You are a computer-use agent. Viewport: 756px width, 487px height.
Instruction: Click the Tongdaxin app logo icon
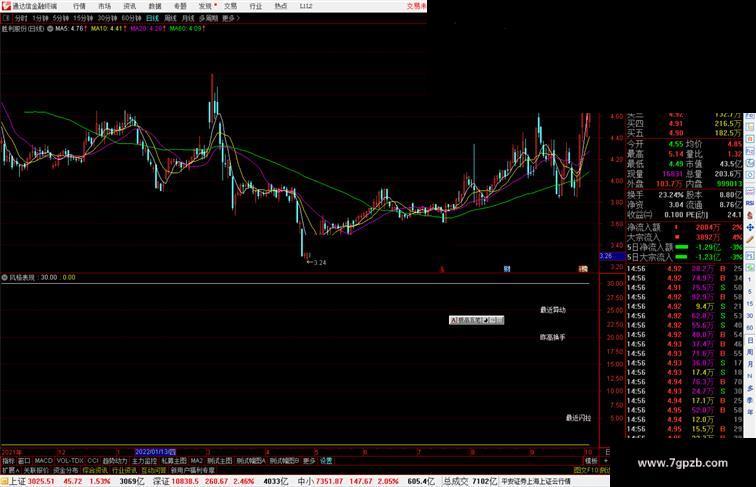[x=6, y=6]
